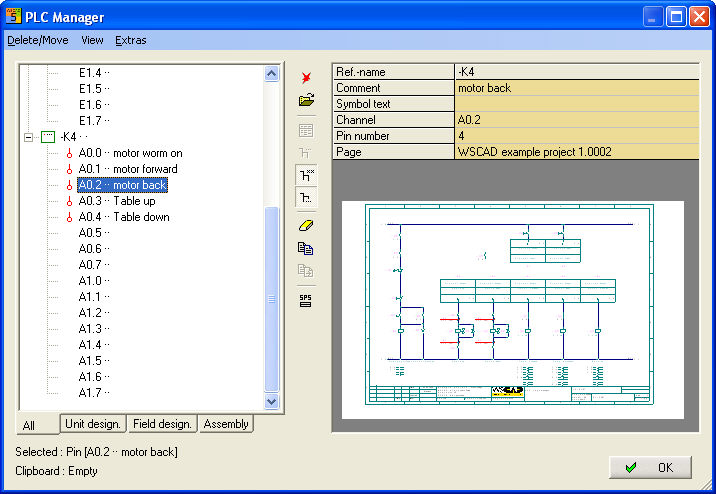This screenshot has height=494, width=716.
Task: Click the Comment value motor back
Action: point(577,88)
